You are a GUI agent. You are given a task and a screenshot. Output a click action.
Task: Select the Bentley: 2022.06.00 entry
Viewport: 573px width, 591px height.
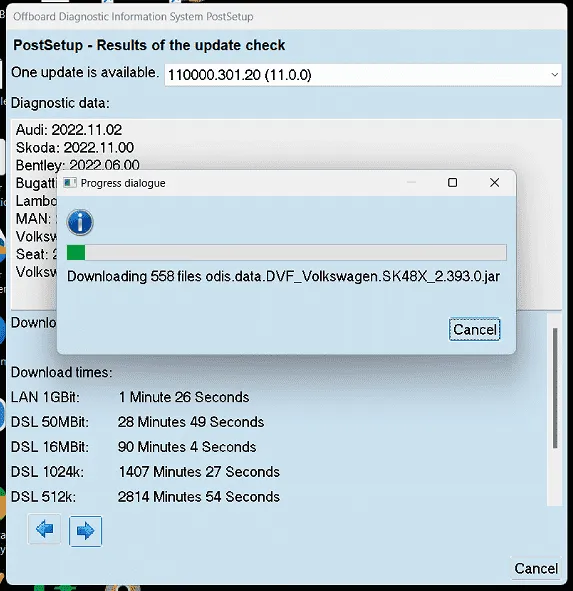coord(78,165)
